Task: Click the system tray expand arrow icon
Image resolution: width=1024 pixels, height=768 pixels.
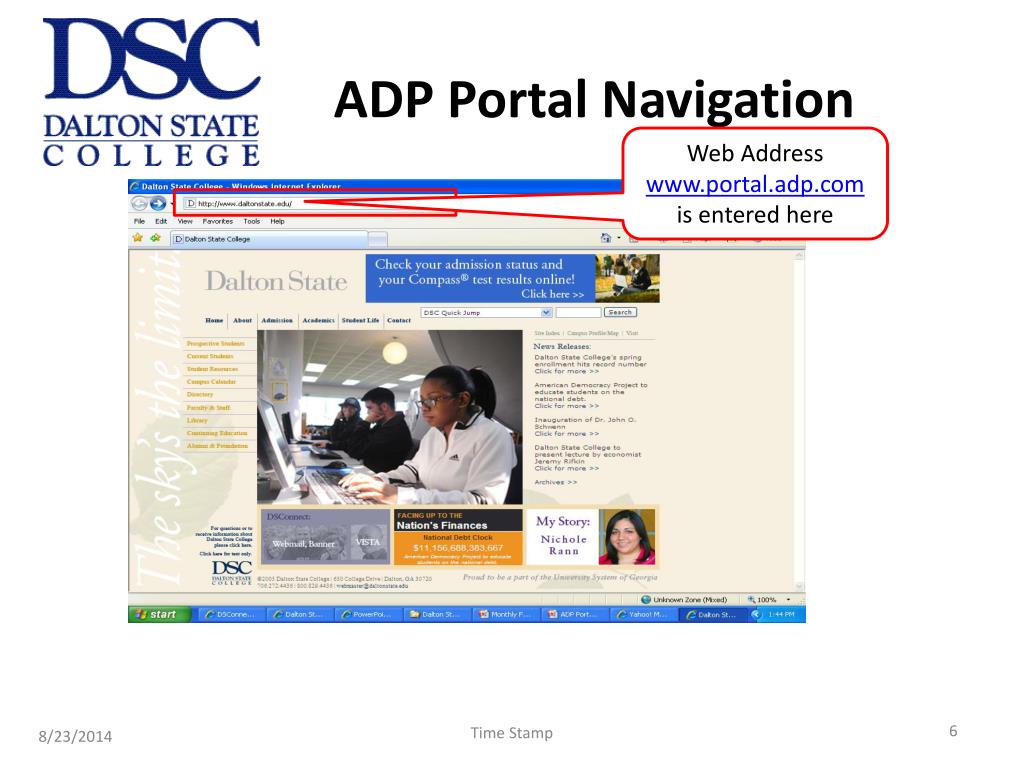Action: pyautogui.click(x=756, y=615)
